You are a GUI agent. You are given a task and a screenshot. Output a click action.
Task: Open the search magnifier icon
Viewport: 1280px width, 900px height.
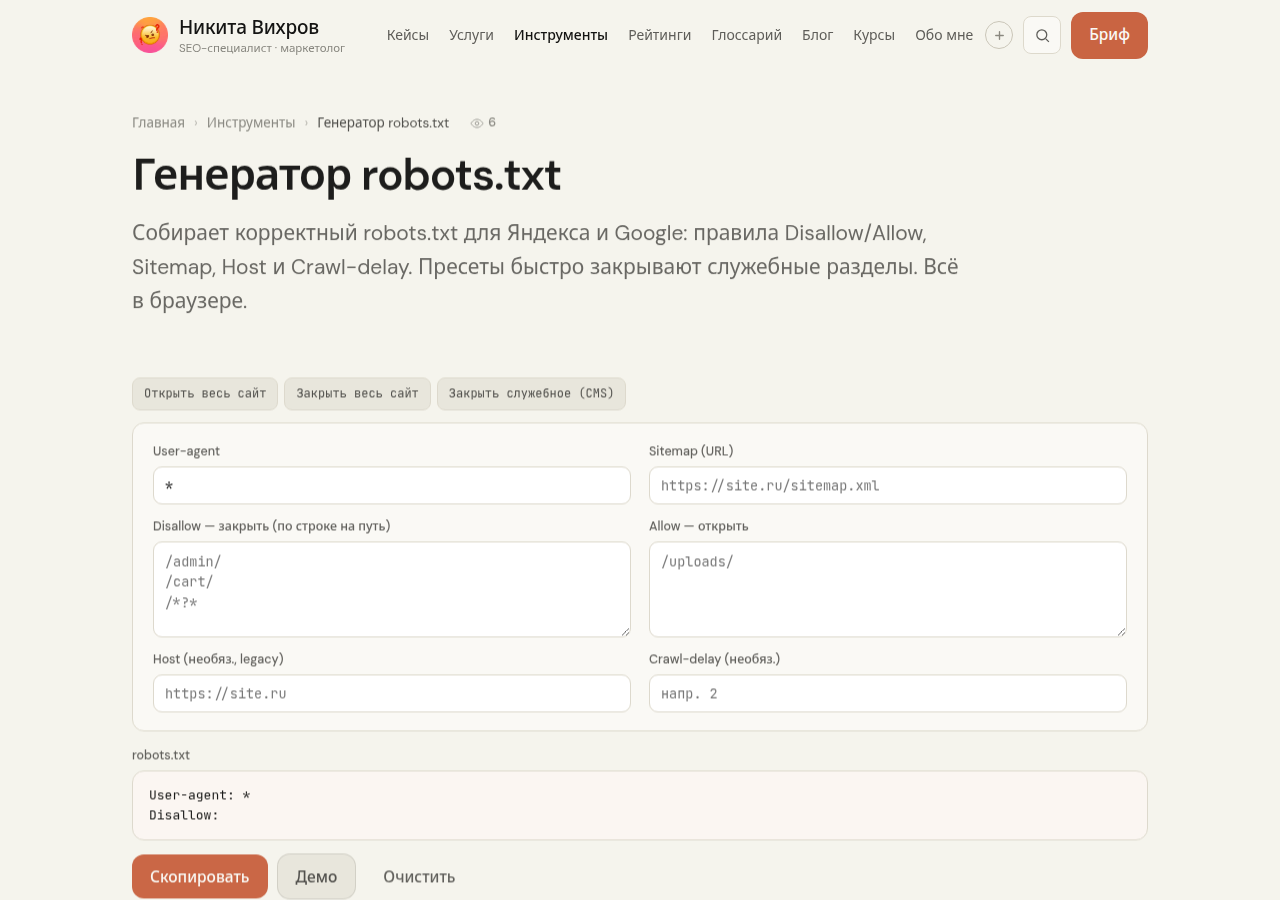pyautogui.click(x=1042, y=35)
